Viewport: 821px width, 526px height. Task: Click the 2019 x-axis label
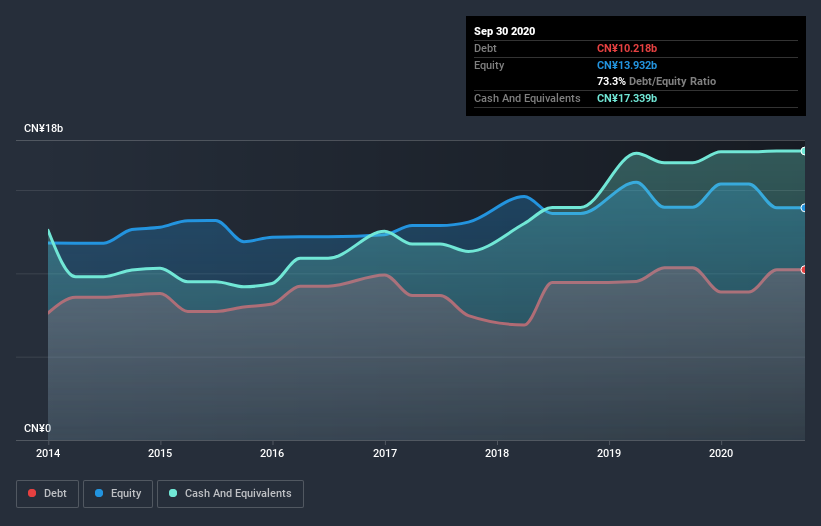[608, 453]
